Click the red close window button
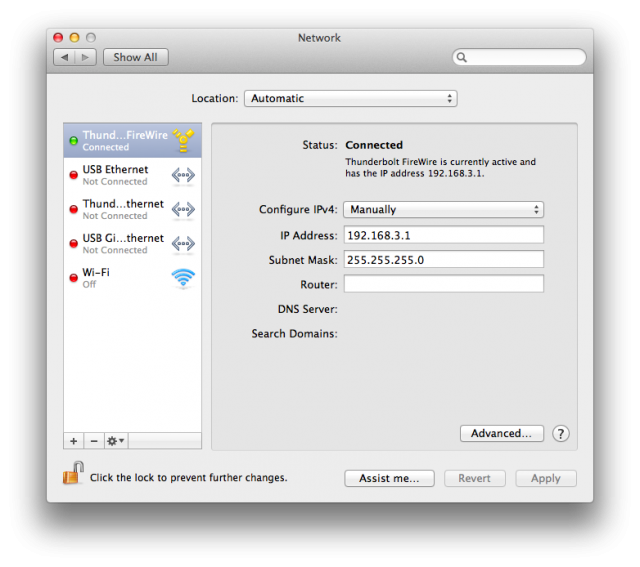Image resolution: width=640 pixels, height=567 pixels. (58, 38)
